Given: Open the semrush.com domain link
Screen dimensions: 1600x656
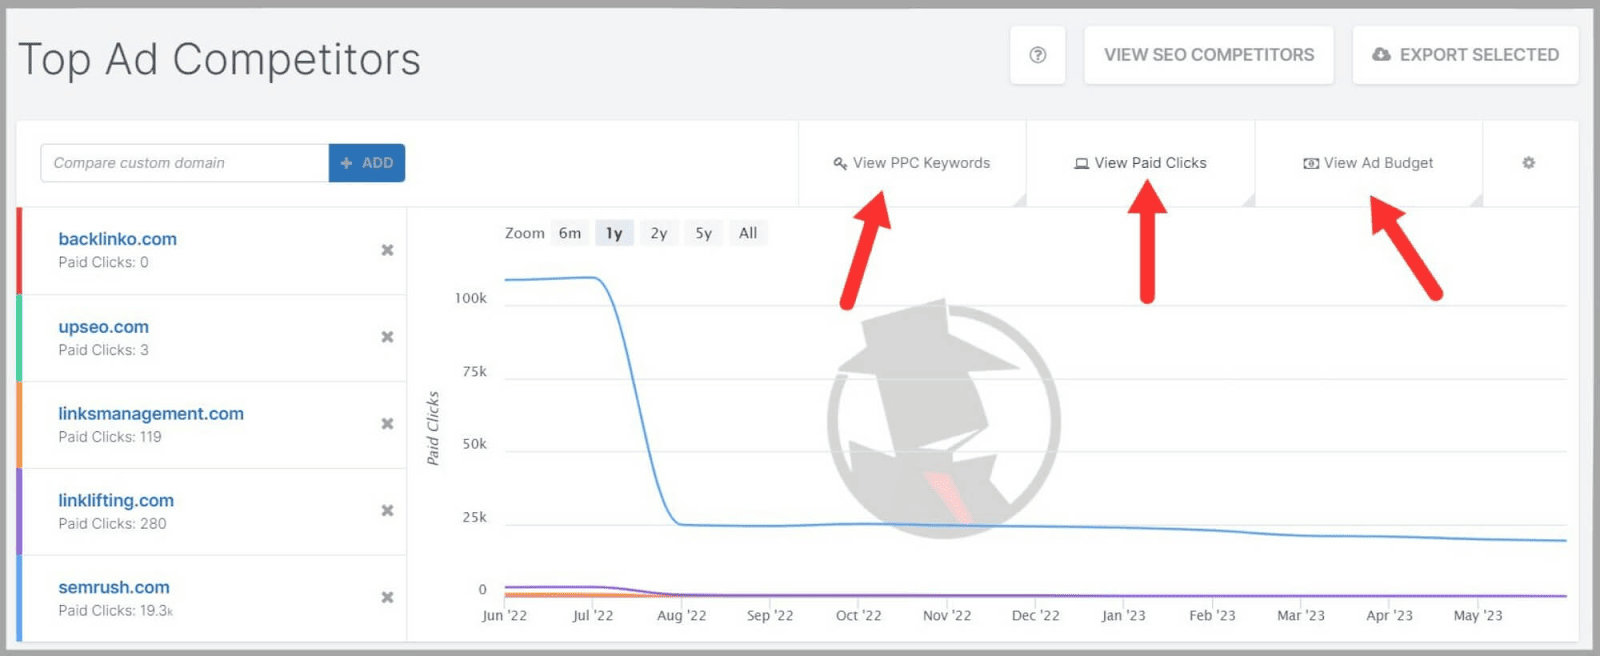Looking at the screenshot, I should 114,588.
